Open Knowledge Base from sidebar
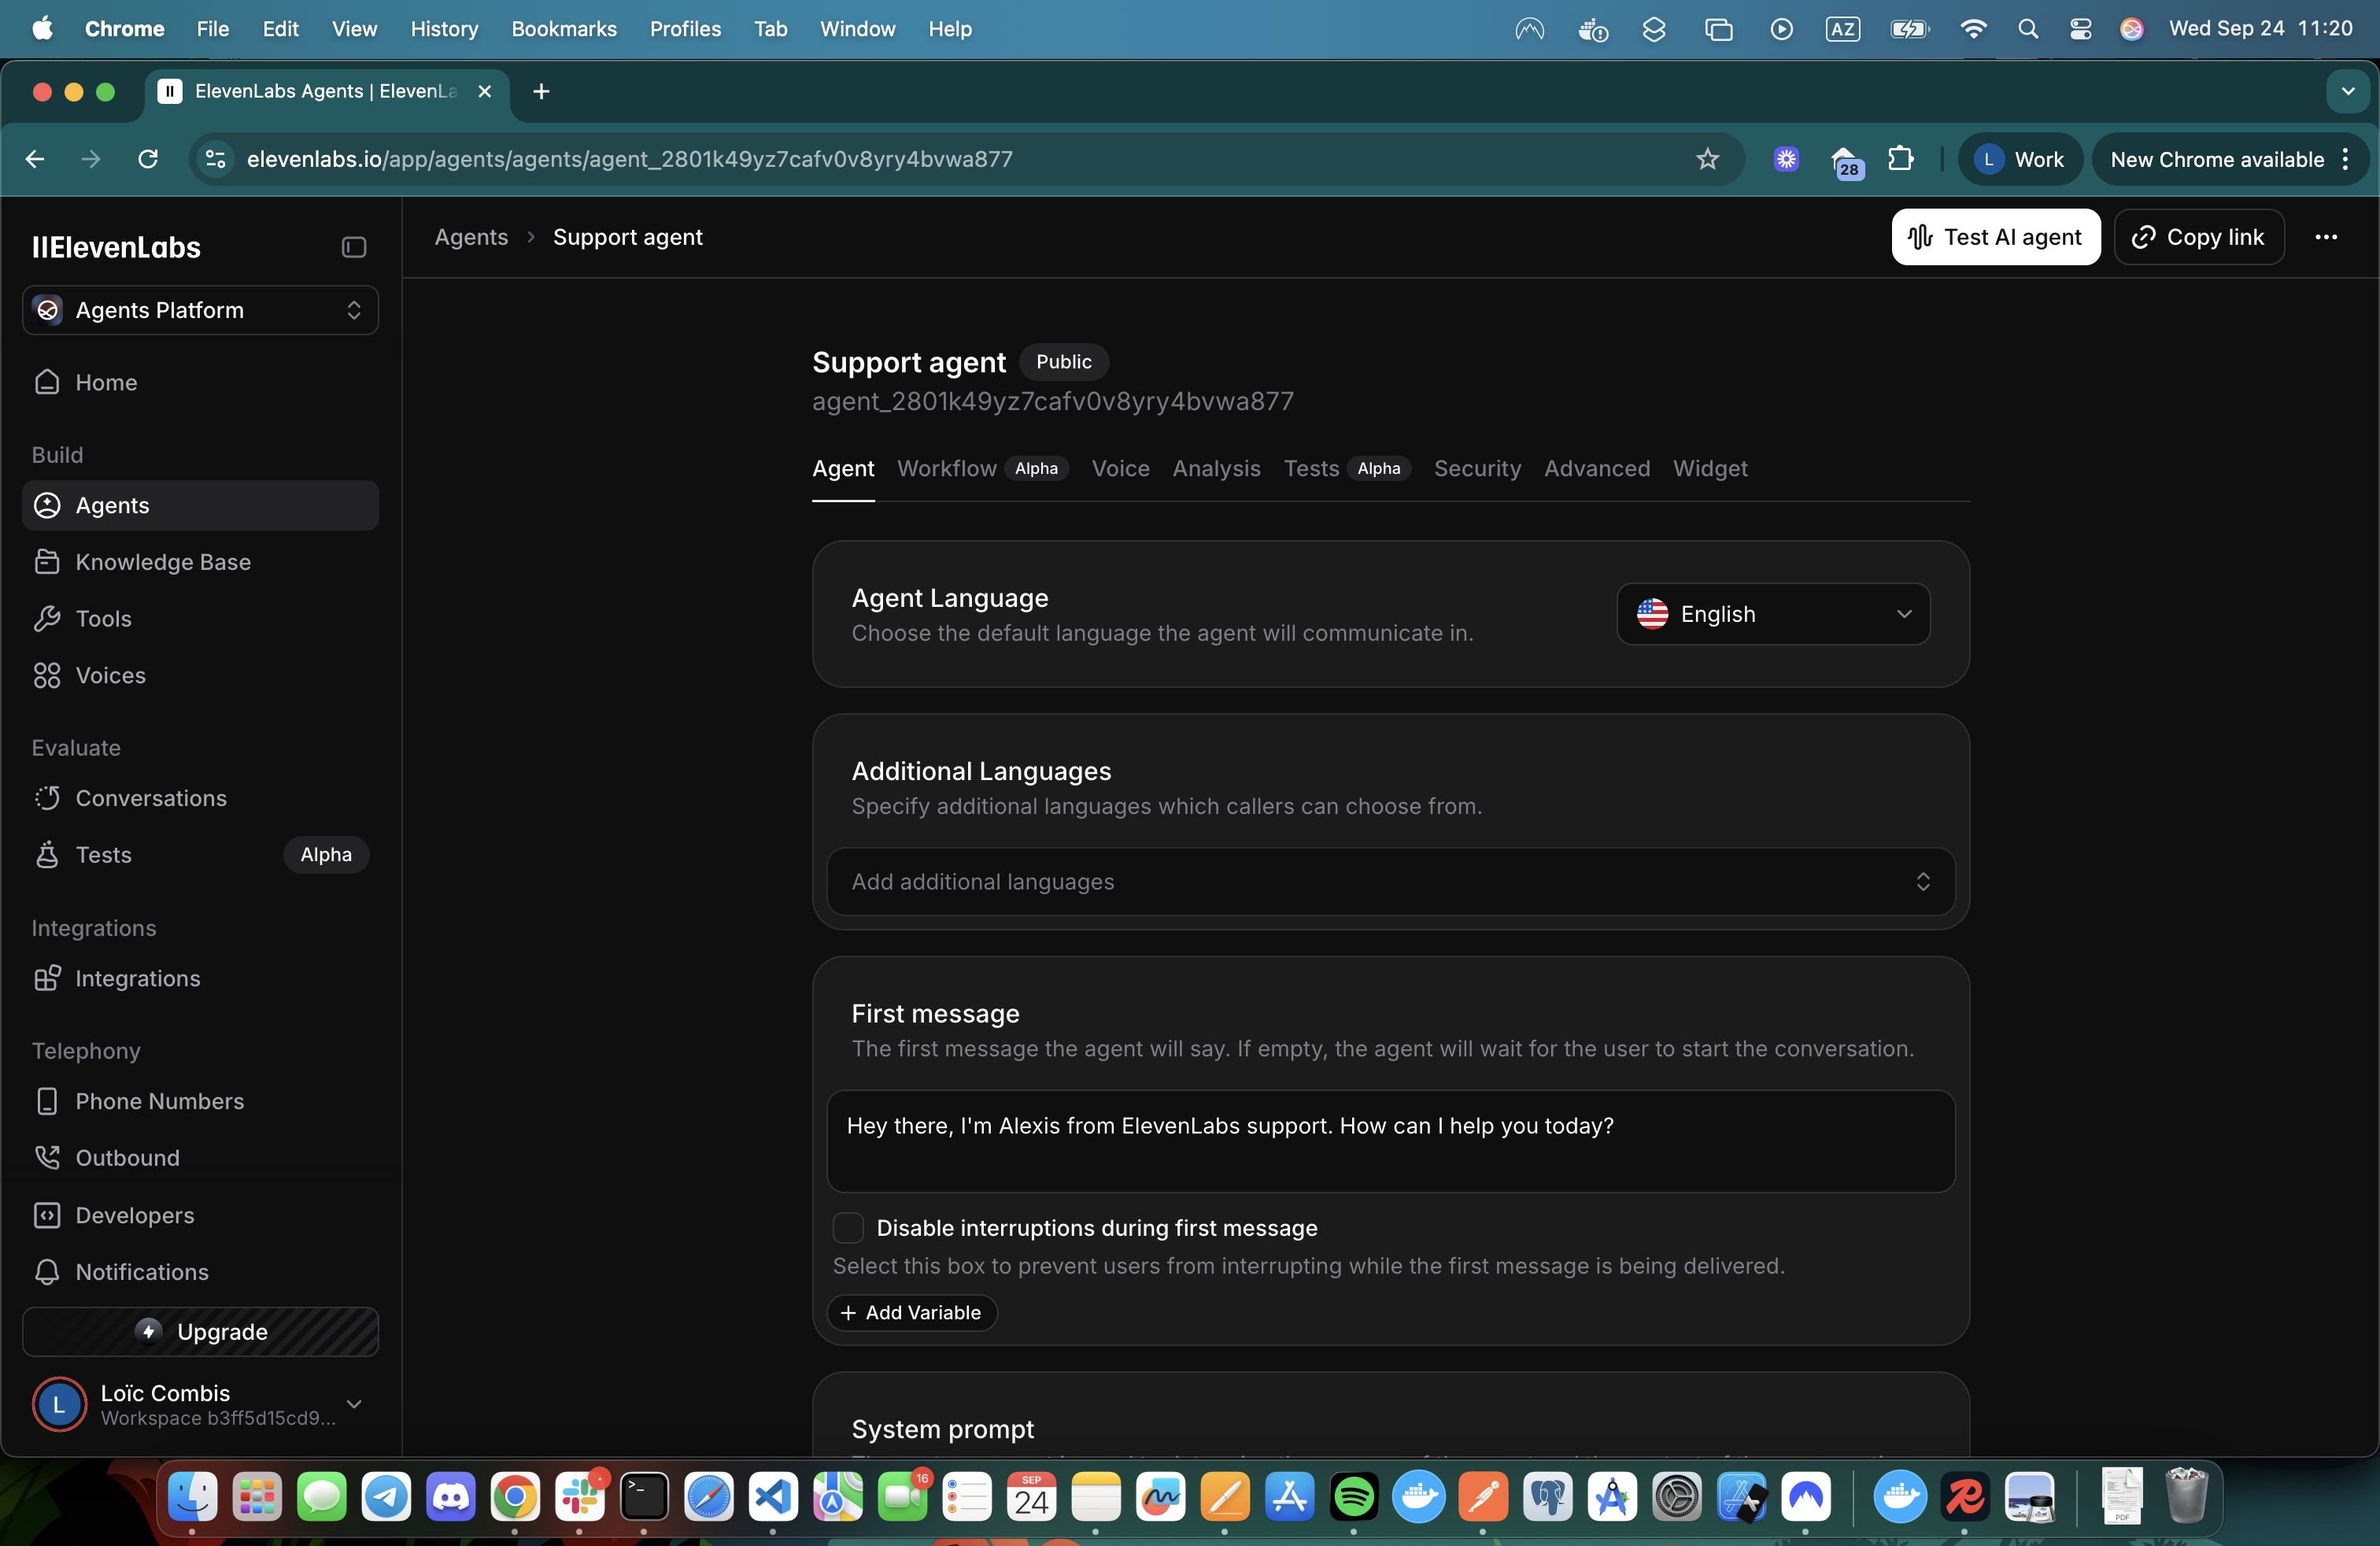Viewport: 2380px width, 1546px height. (162, 562)
